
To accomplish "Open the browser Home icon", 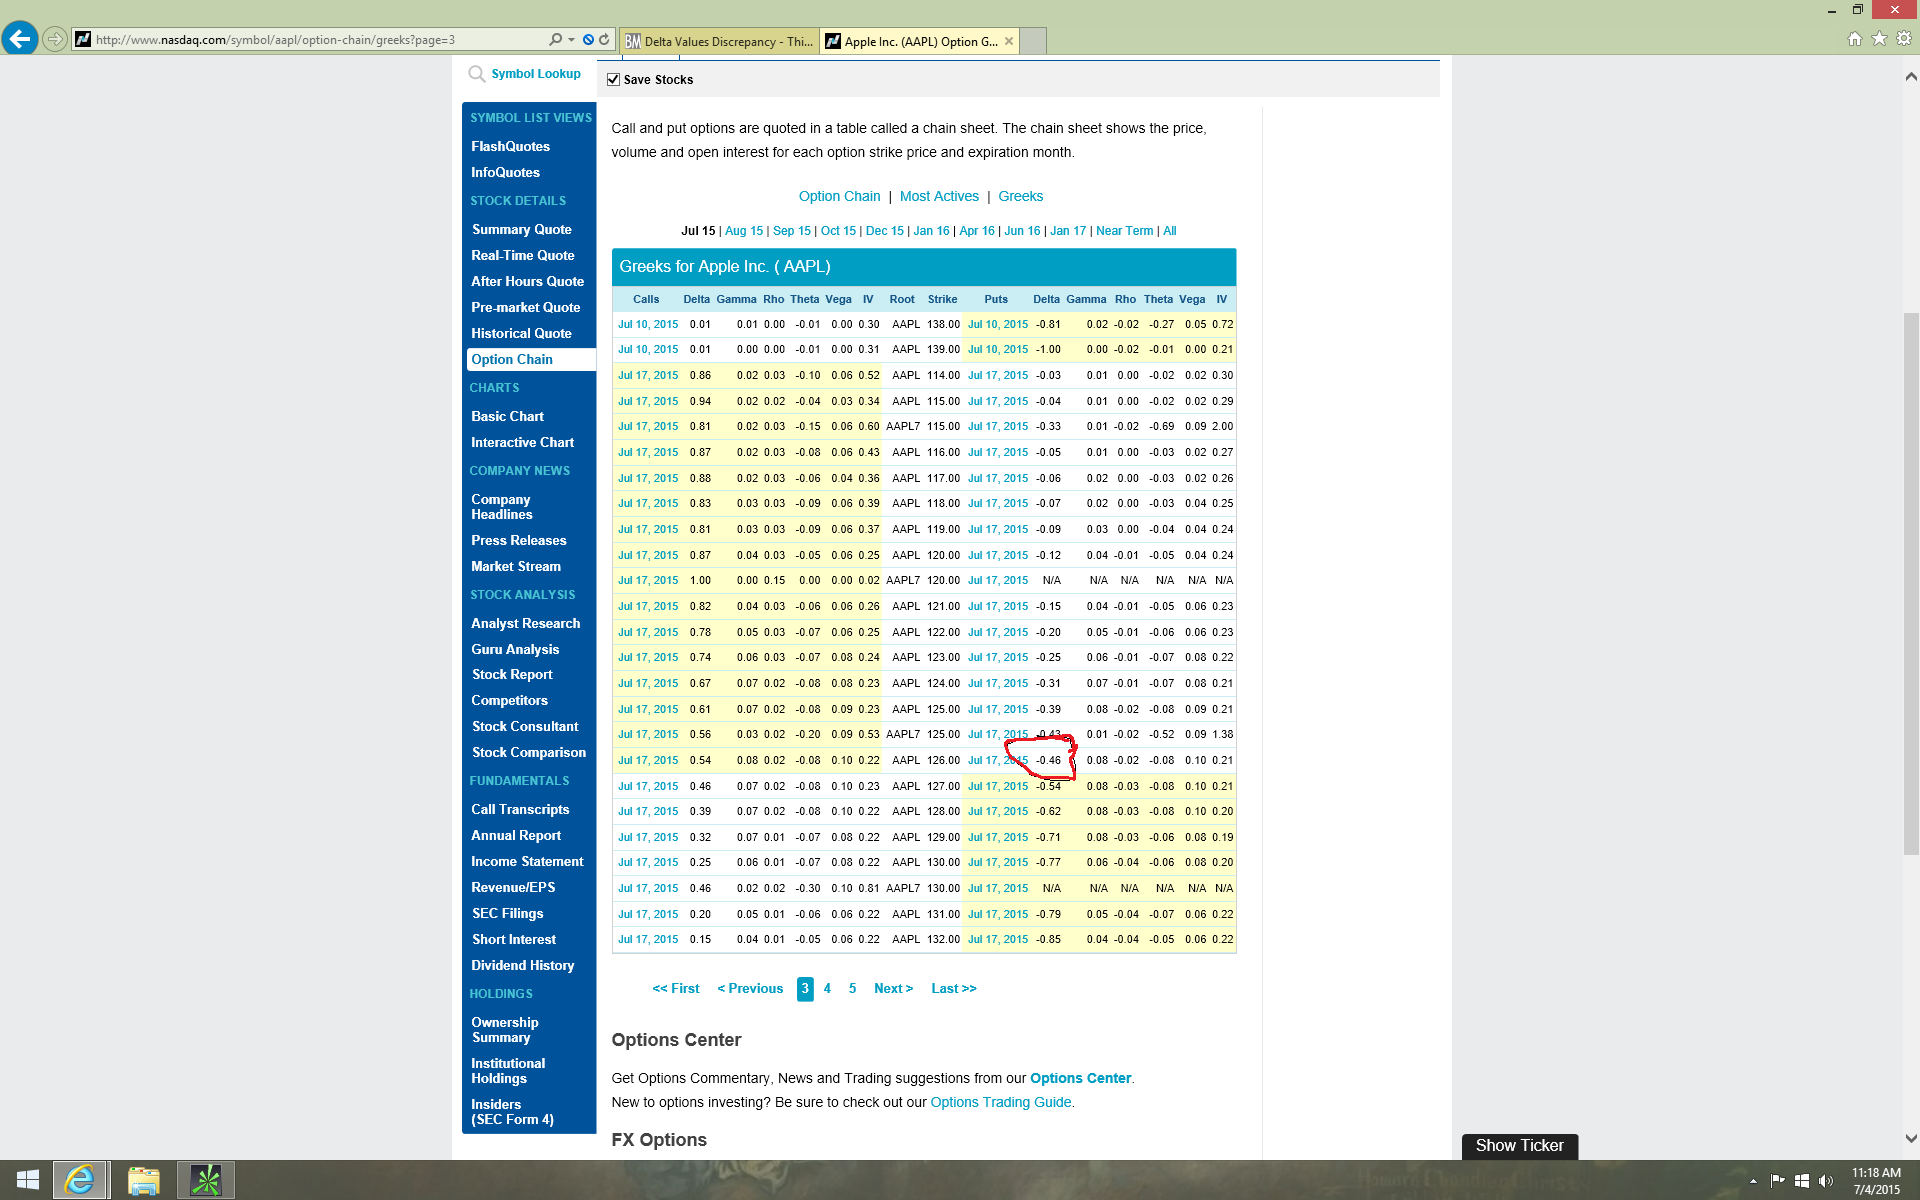I will click(x=1855, y=39).
